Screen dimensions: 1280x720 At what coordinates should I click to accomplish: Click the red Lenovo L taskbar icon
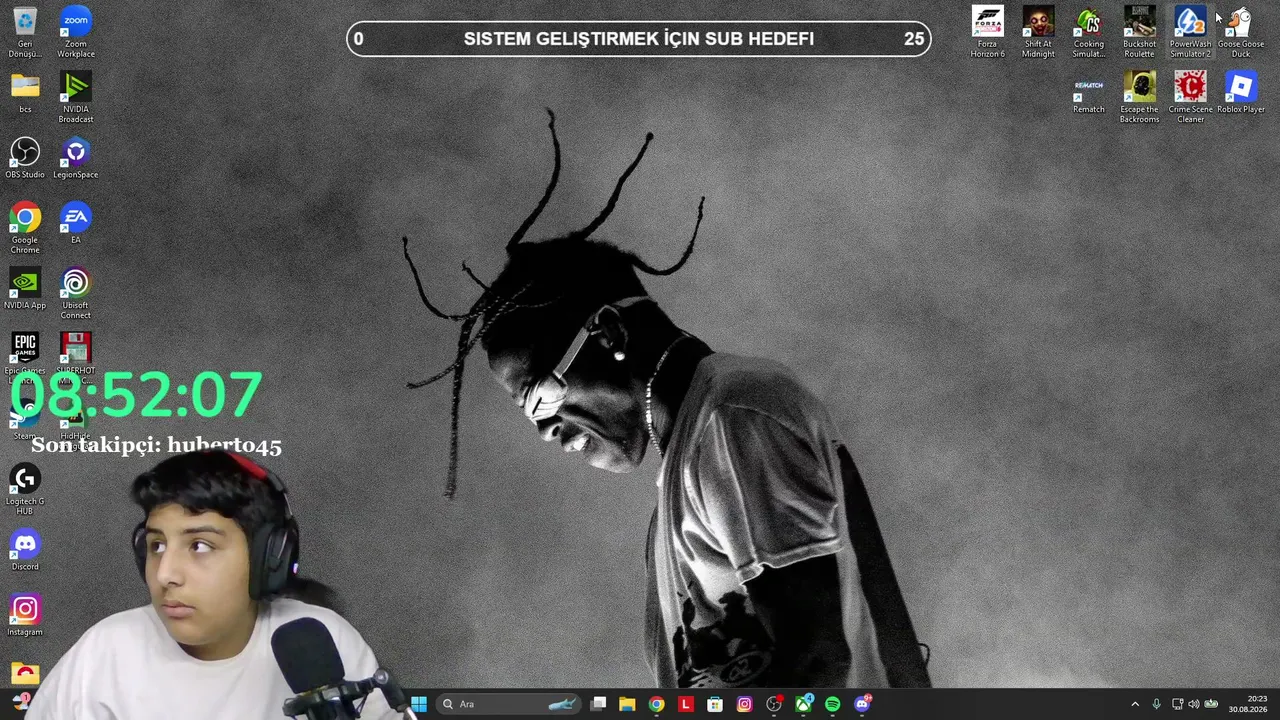tap(685, 704)
